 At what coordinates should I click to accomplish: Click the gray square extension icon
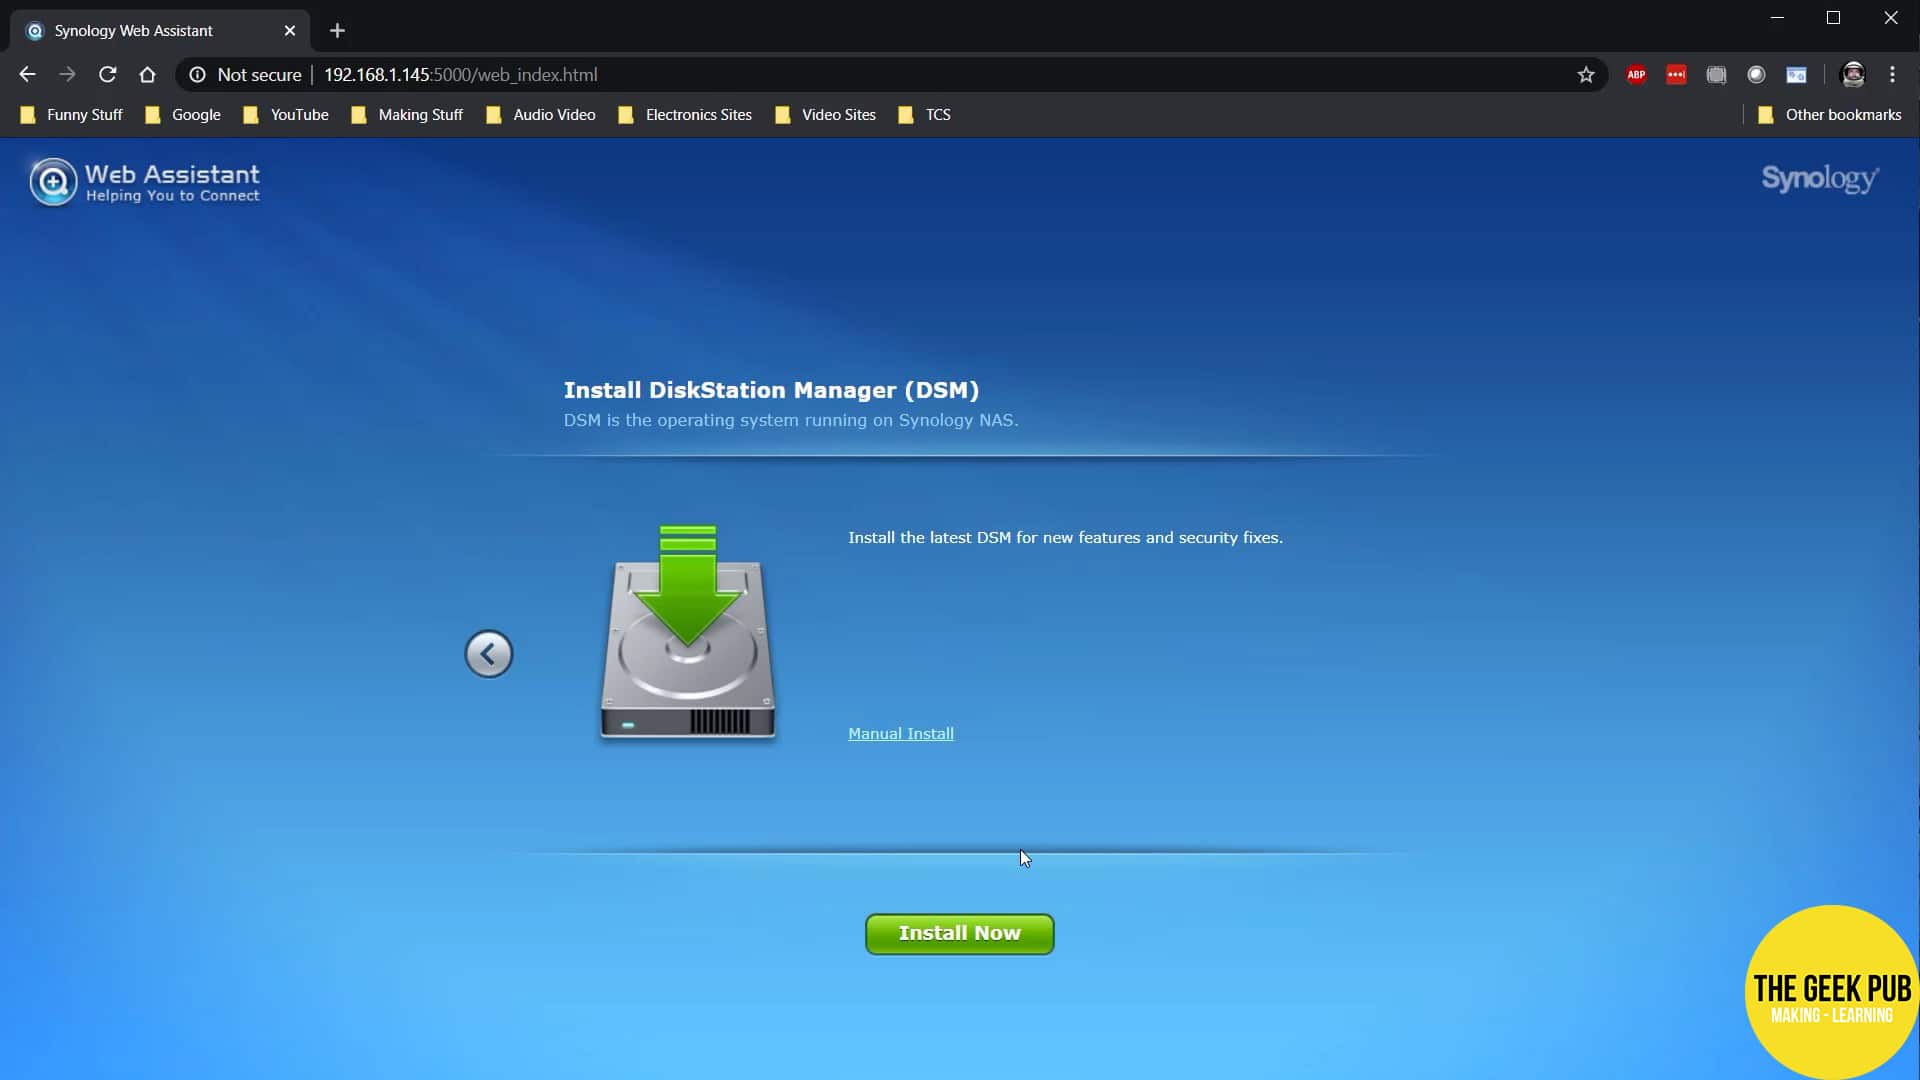[x=1716, y=74]
